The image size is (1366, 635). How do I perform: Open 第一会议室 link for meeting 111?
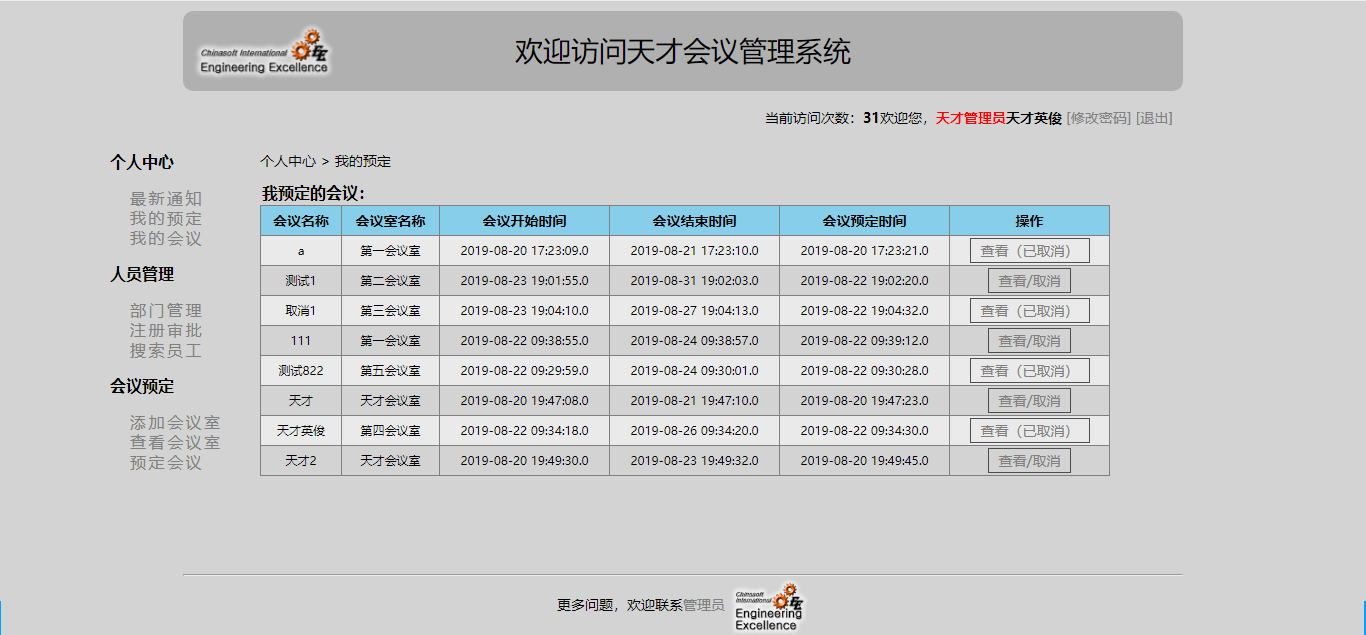tap(390, 340)
